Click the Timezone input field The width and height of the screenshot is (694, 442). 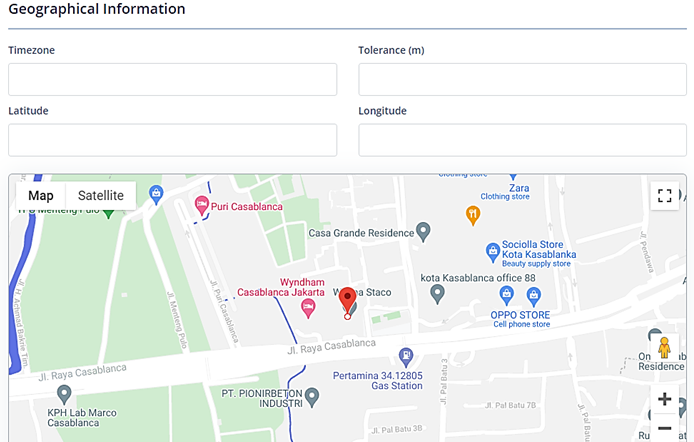(x=173, y=79)
